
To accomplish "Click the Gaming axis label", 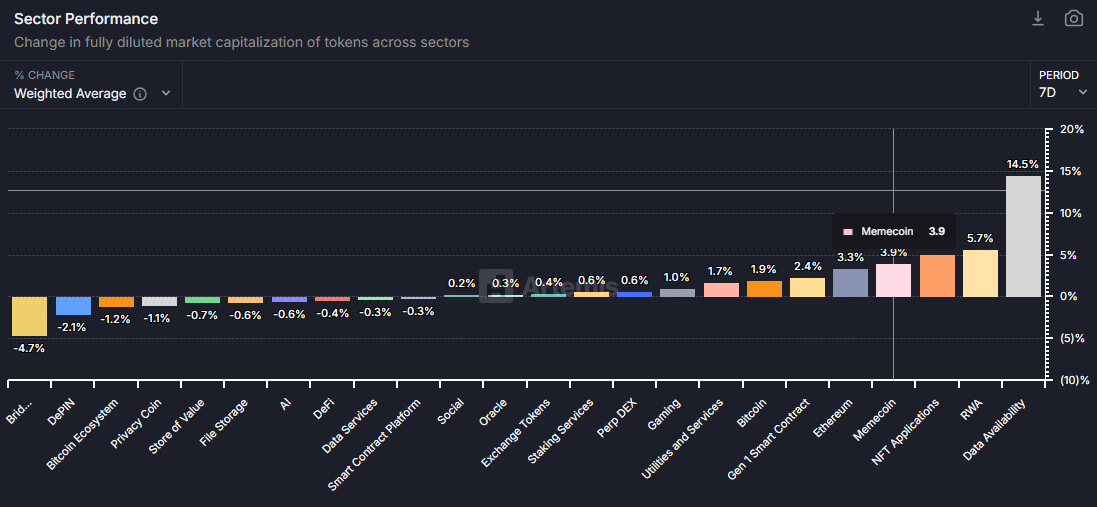I will (x=664, y=412).
